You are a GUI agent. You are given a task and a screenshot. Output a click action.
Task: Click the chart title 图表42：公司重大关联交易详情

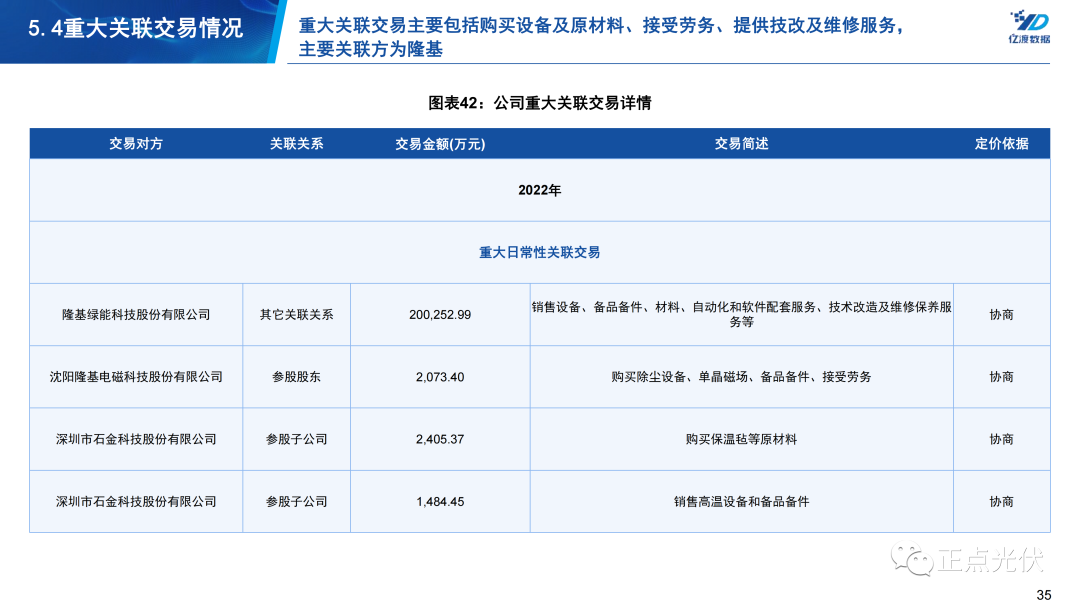[x=539, y=103]
